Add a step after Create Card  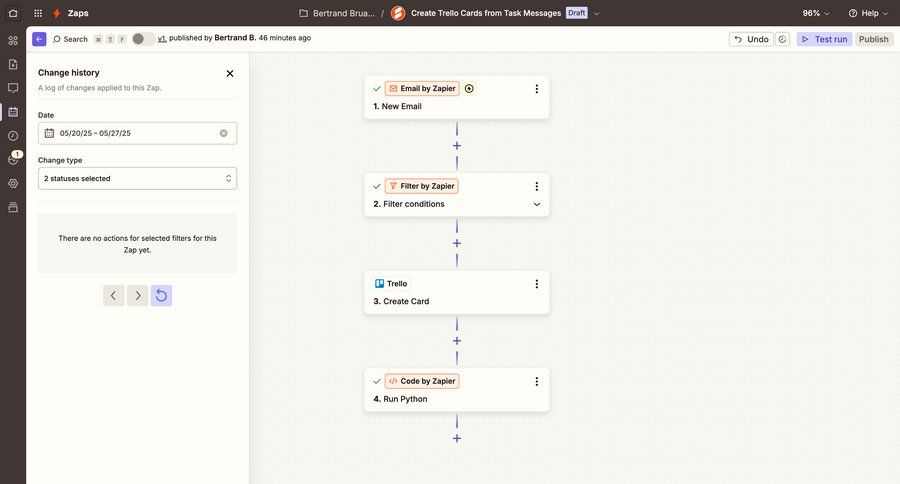[x=457, y=341]
